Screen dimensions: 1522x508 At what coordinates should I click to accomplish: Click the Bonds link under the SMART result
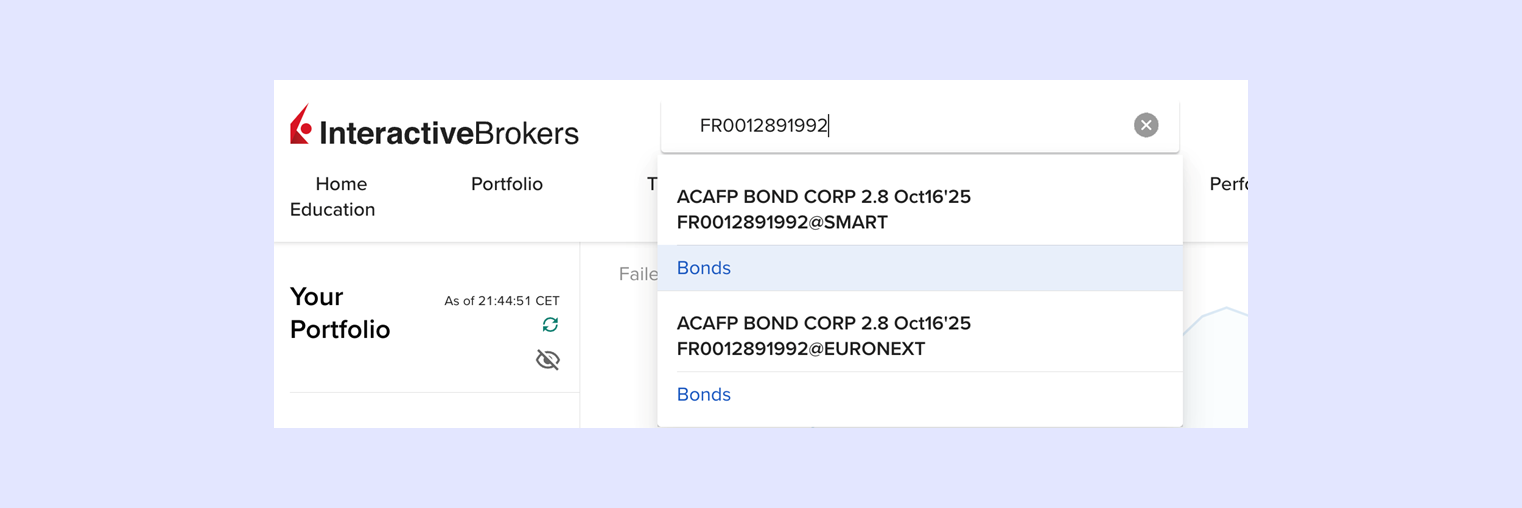[704, 268]
